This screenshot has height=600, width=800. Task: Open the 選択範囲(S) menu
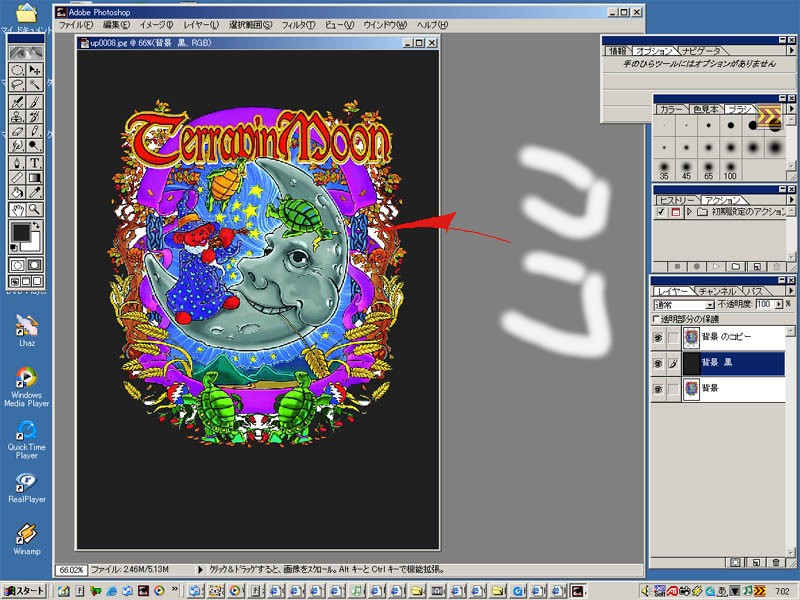point(251,24)
